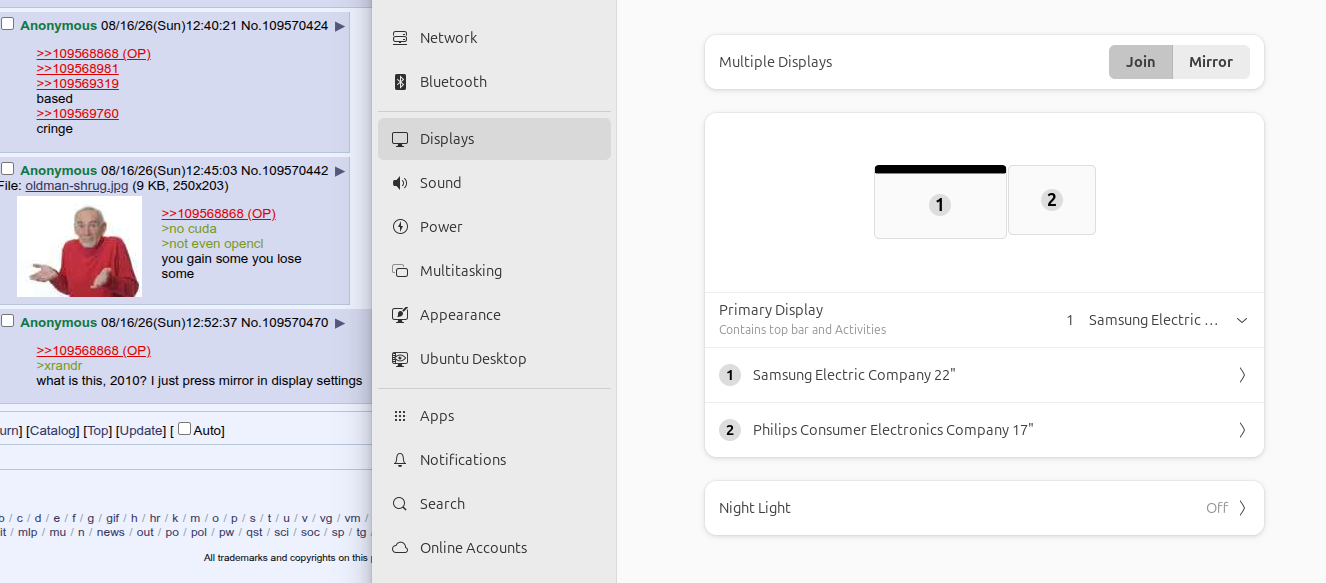Screen dimensions: 1326x583
Task: Select display 1 in the arrangement preview
Action: click(x=940, y=202)
